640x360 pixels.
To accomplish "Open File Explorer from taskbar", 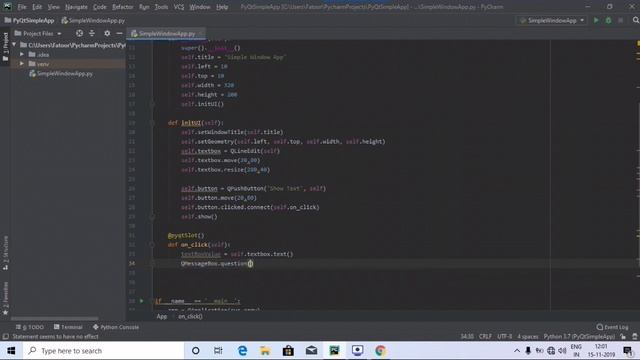I will pyautogui.click(x=265, y=351).
